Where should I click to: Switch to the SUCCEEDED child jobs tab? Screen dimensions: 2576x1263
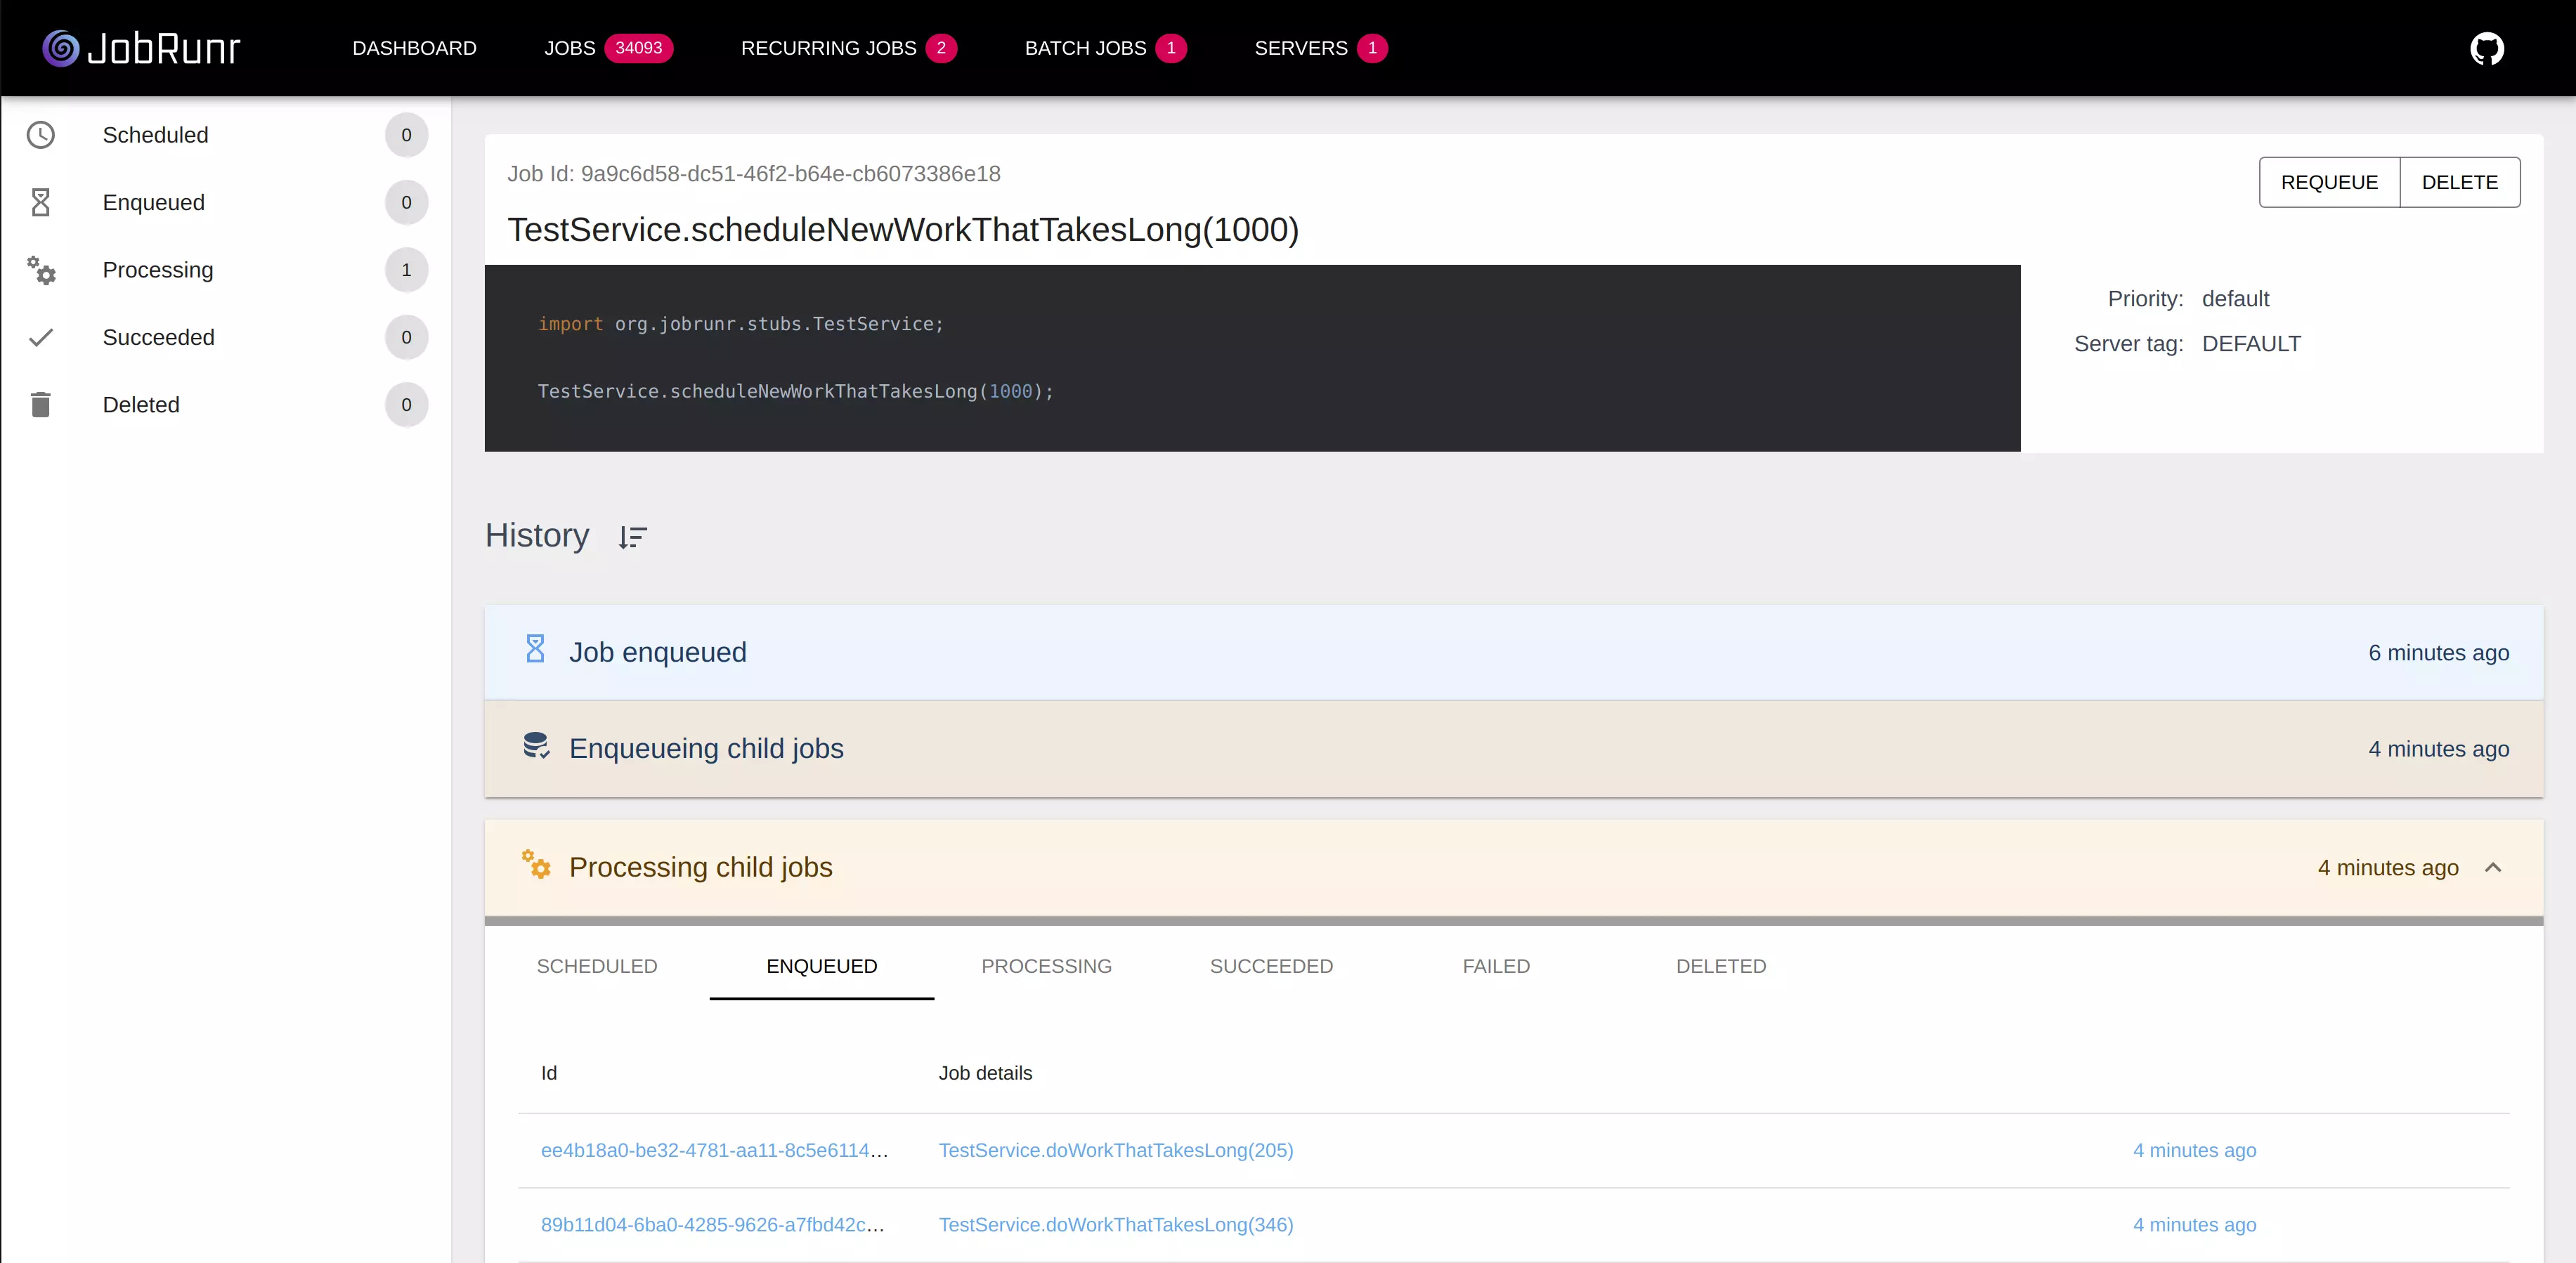tap(1270, 966)
